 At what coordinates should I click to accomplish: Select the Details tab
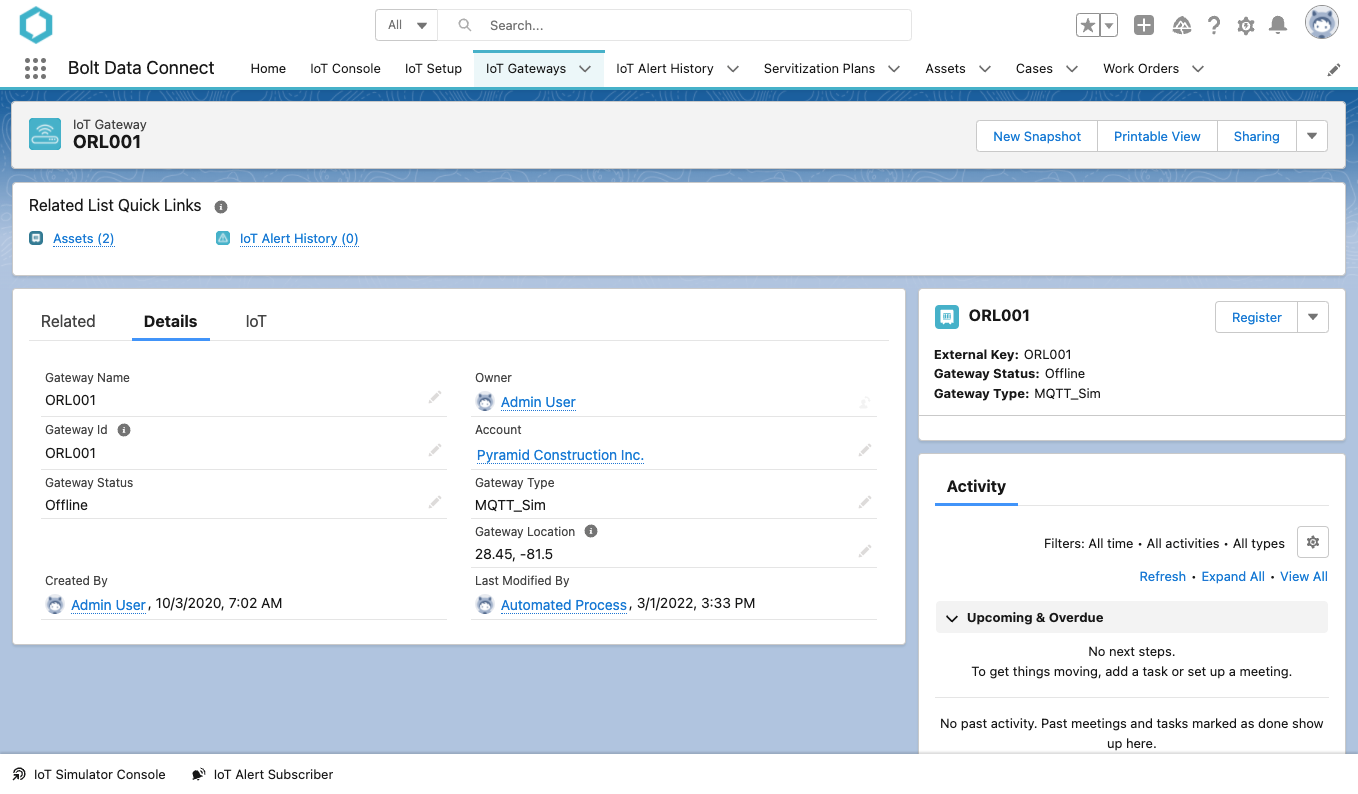click(171, 321)
